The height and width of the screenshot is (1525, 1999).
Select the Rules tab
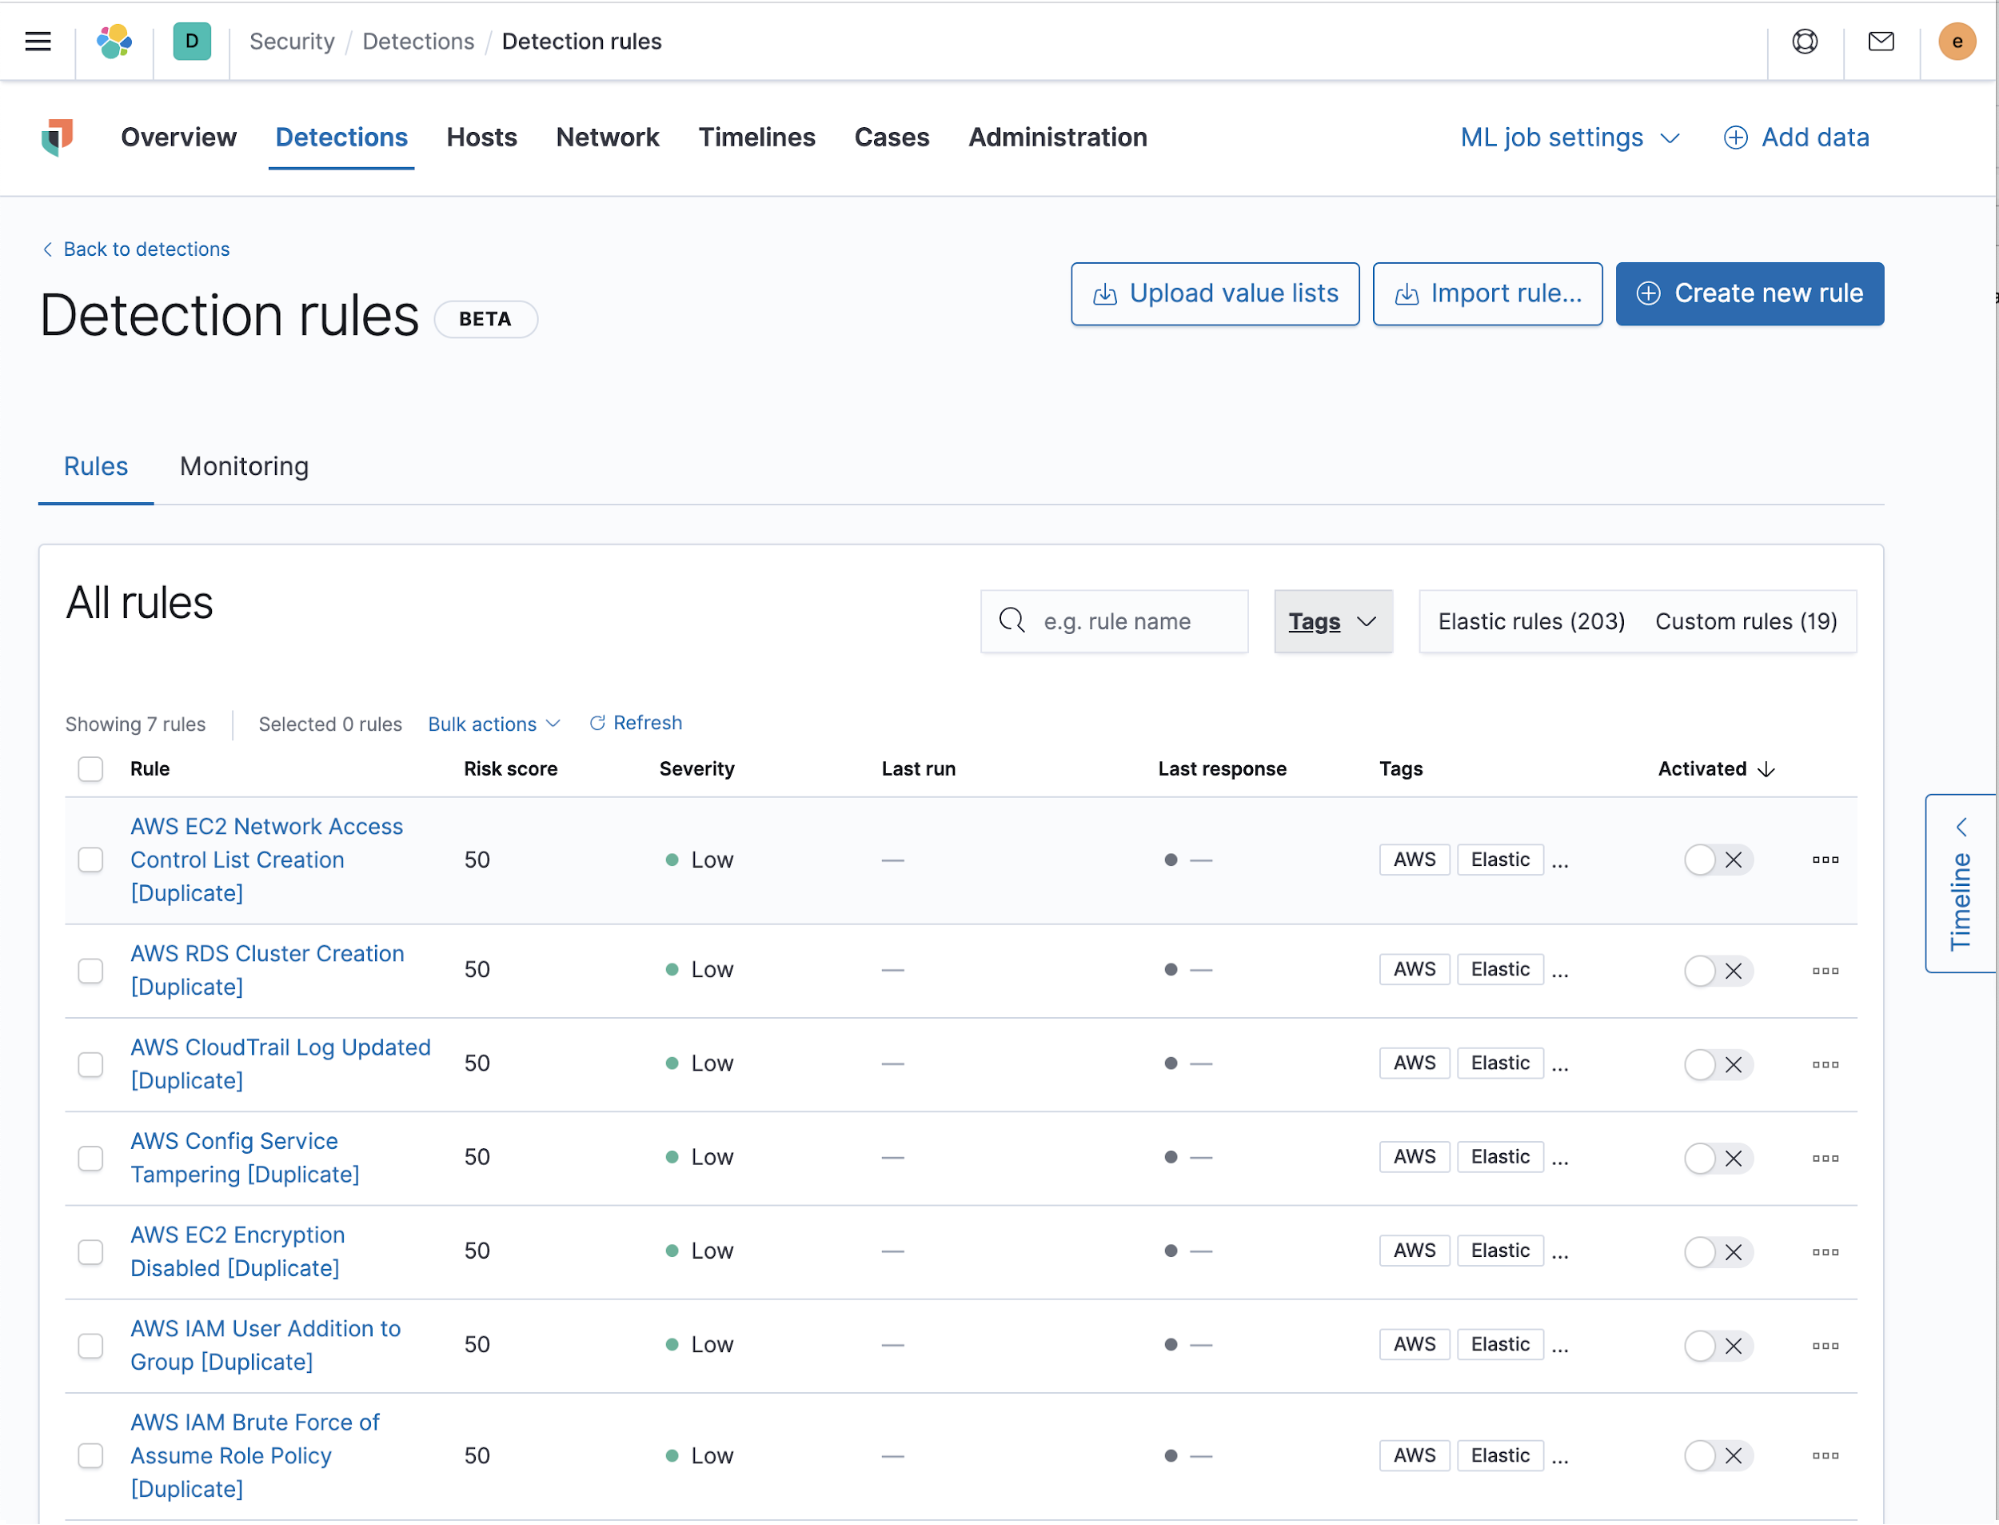(x=96, y=466)
